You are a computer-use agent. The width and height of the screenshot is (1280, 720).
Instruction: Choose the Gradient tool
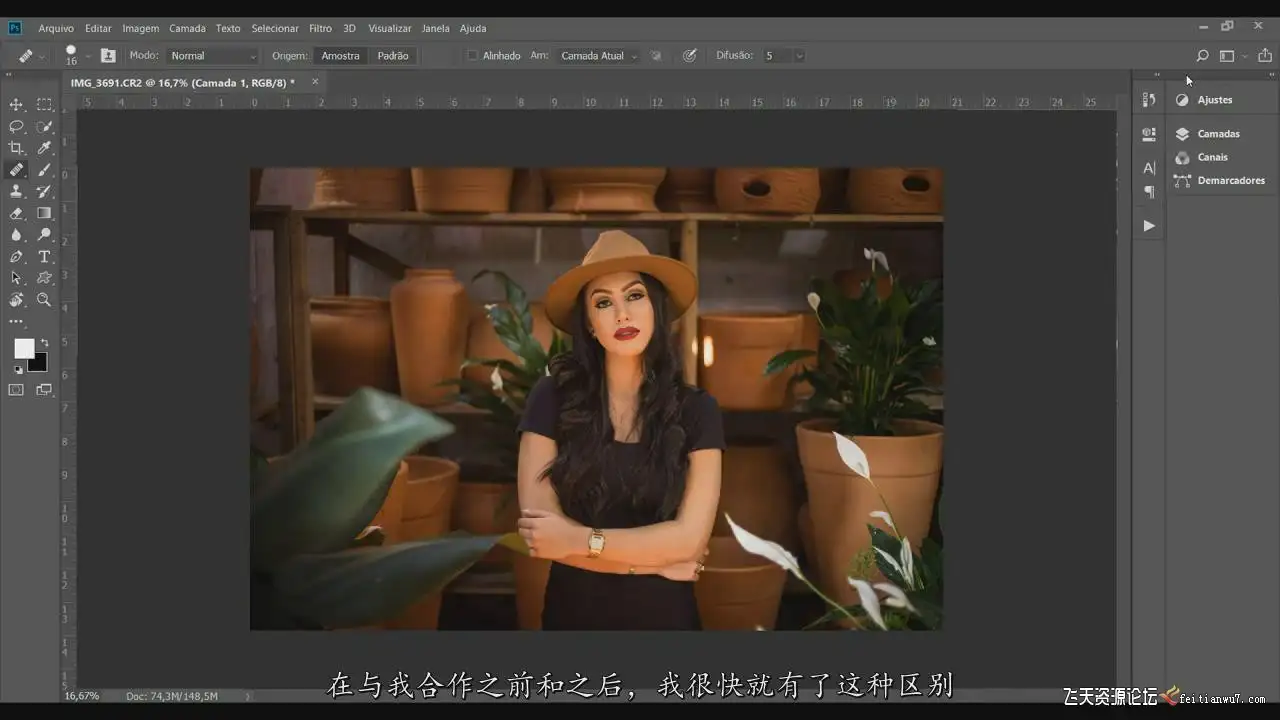point(44,213)
